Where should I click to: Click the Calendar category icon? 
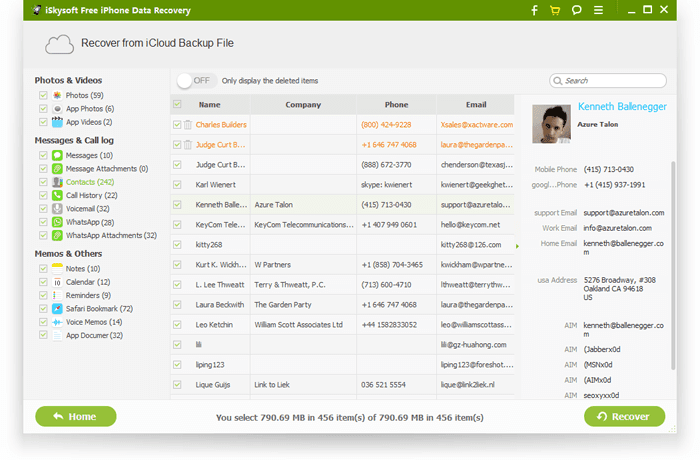[57, 282]
